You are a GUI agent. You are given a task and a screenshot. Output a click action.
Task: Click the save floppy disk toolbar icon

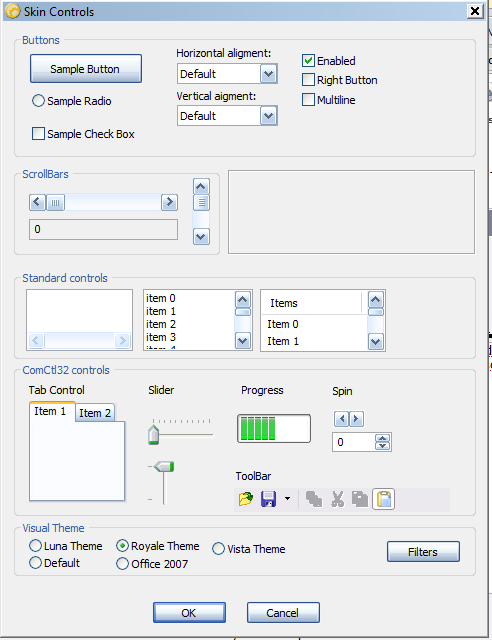pyautogui.click(x=268, y=499)
